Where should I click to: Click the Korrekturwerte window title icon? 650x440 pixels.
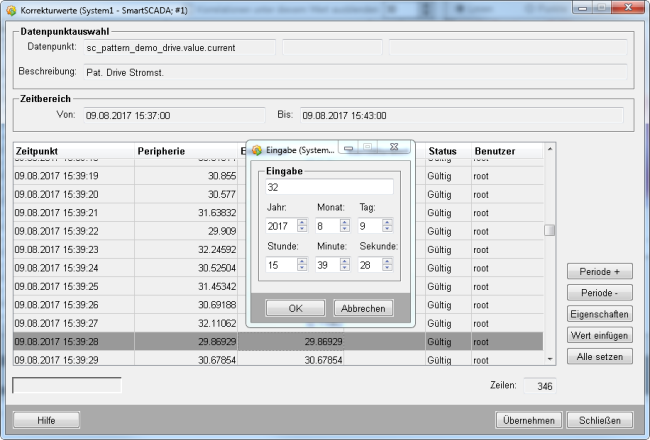(11, 9)
